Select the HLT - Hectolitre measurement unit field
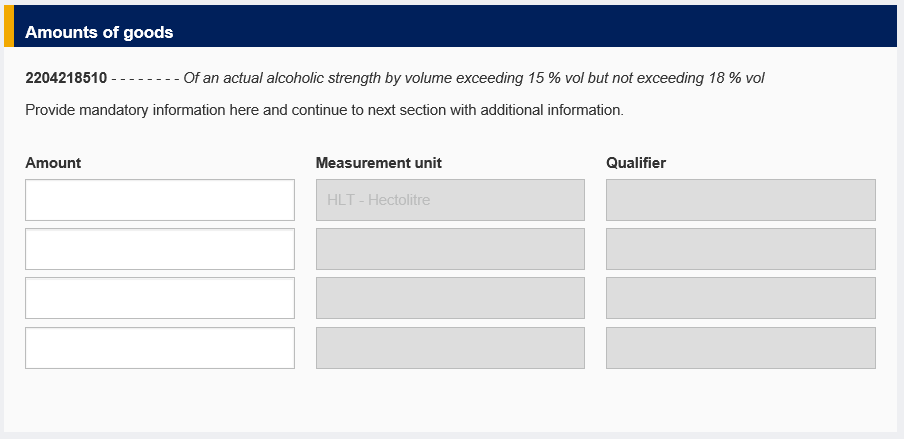Viewport: 904px width, 439px height. (x=450, y=200)
